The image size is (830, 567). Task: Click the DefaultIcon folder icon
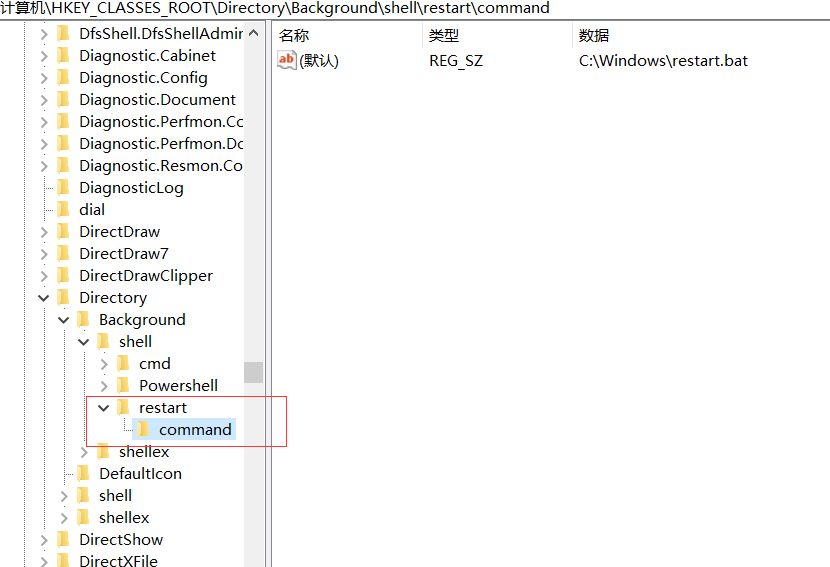[x=83, y=473]
